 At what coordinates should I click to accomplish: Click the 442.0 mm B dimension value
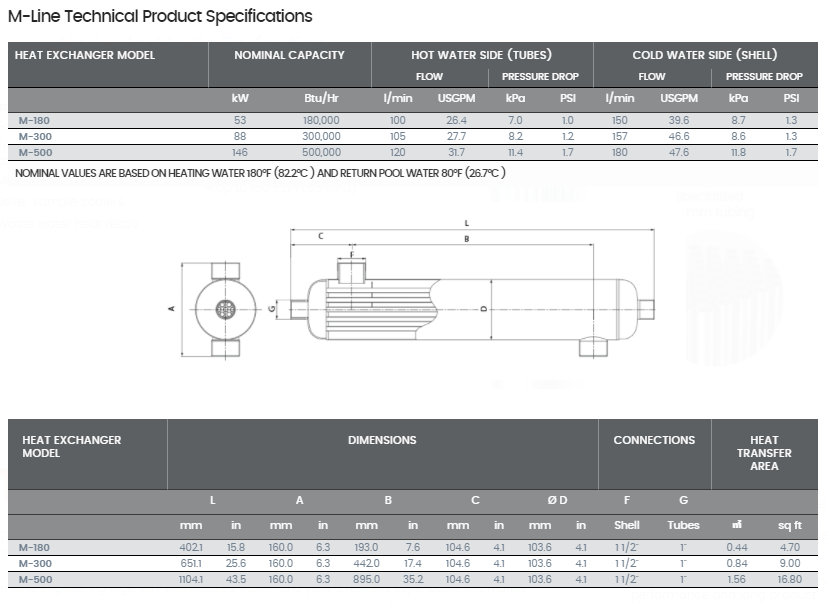pyautogui.click(x=366, y=563)
